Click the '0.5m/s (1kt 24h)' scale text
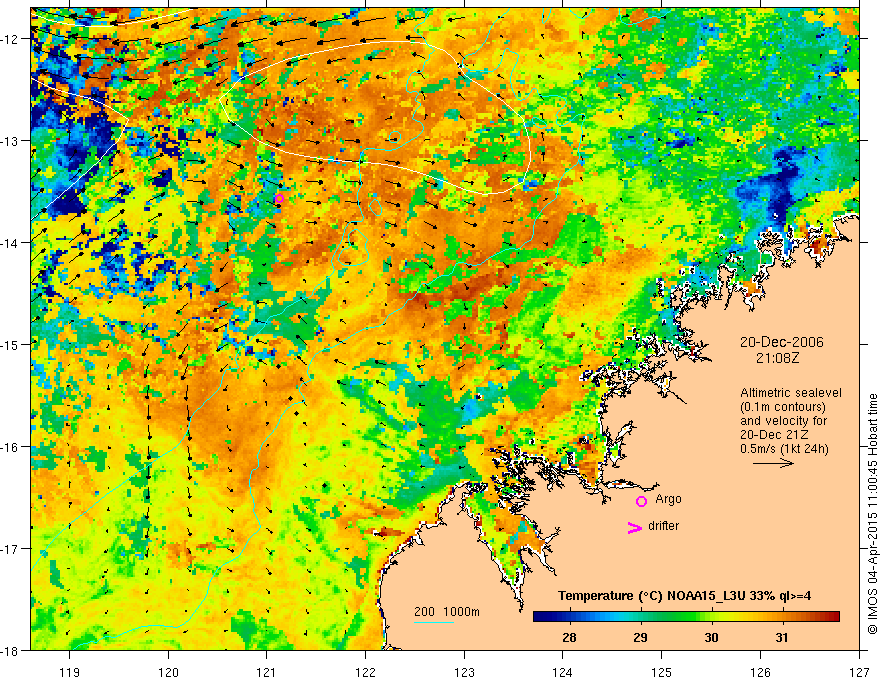This screenshot has height=680, width=880. [x=784, y=449]
